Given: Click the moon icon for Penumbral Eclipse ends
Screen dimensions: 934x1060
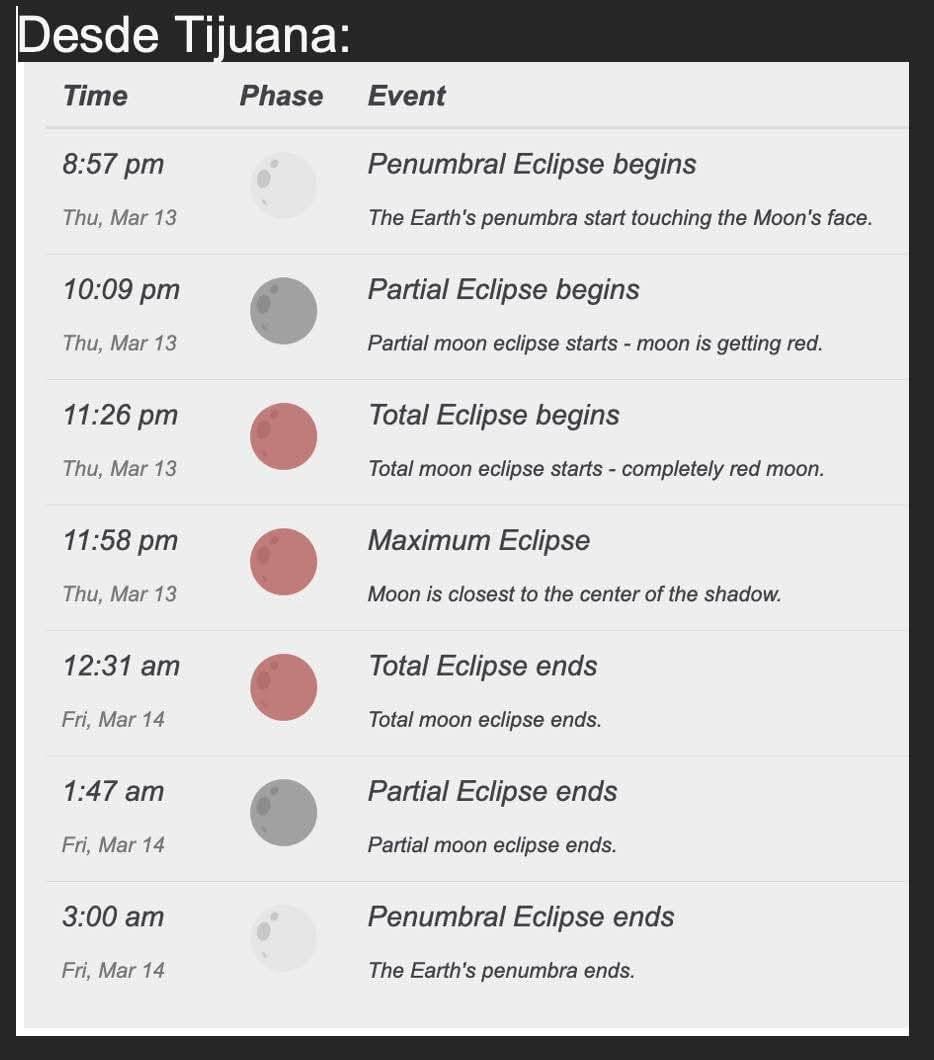Looking at the screenshot, I should click(x=283, y=938).
